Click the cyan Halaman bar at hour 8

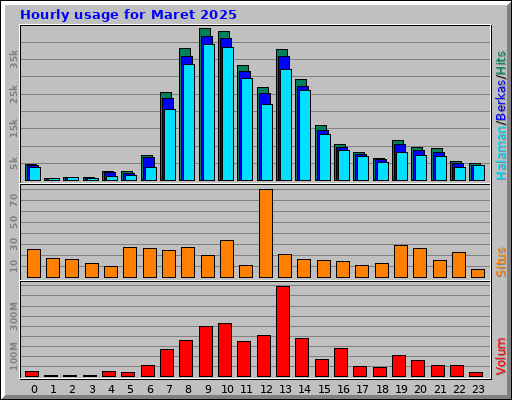coord(189,122)
